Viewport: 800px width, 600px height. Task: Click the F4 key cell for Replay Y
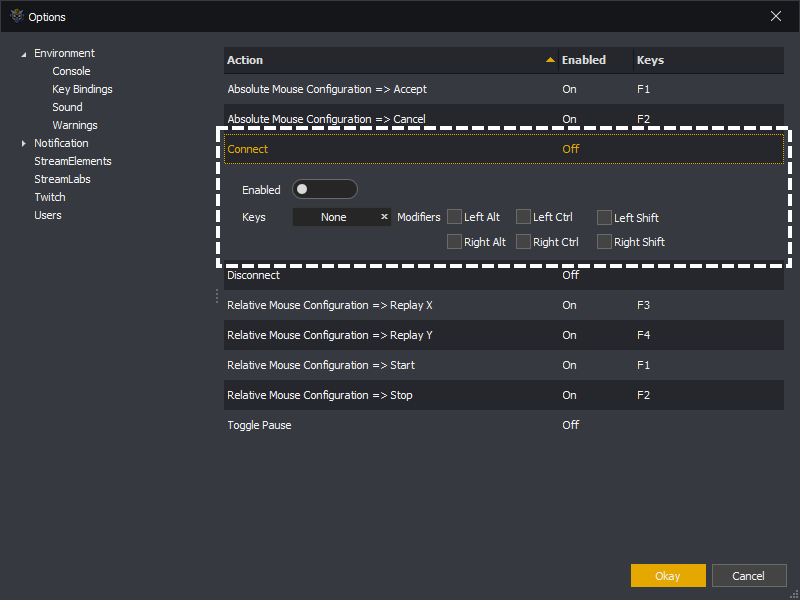[x=643, y=335]
